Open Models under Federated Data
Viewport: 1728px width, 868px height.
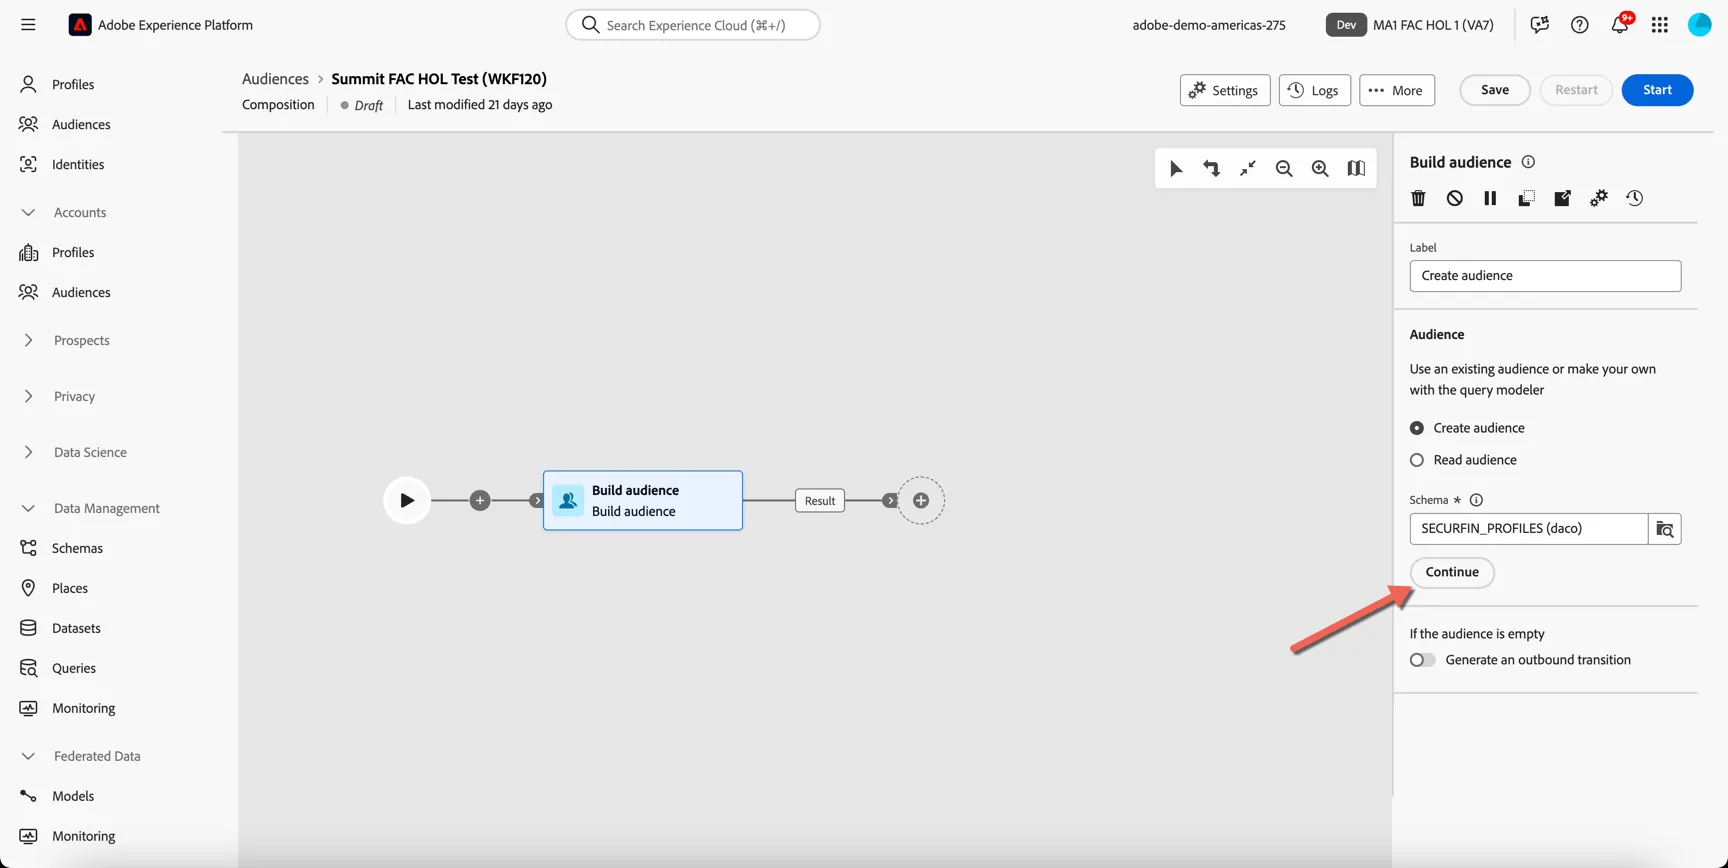(73, 796)
